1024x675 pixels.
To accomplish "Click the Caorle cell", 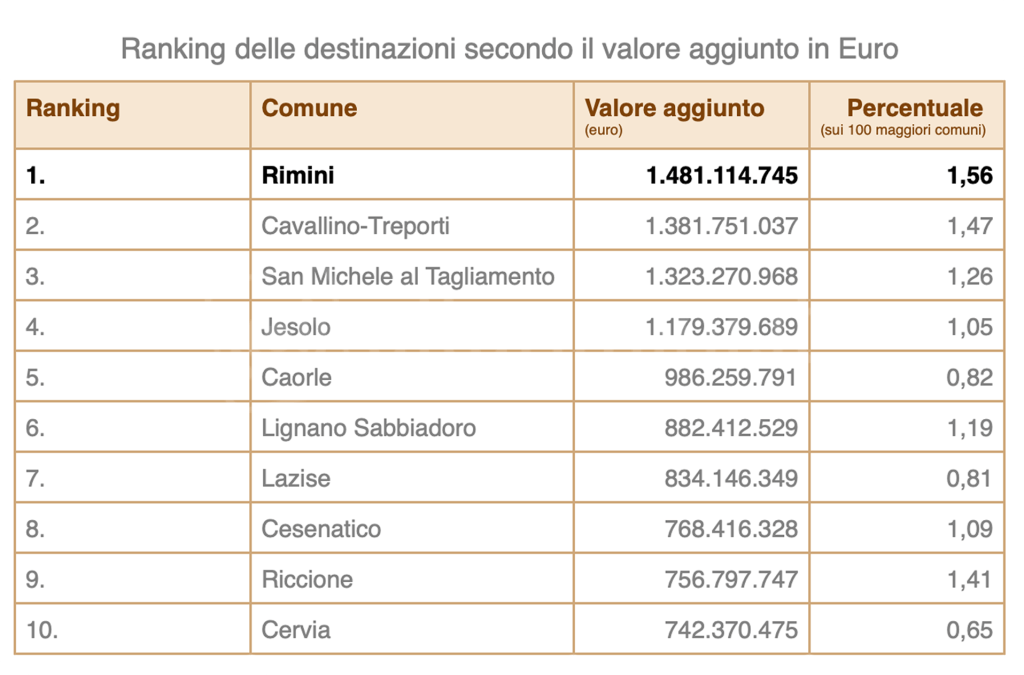I will [297, 378].
